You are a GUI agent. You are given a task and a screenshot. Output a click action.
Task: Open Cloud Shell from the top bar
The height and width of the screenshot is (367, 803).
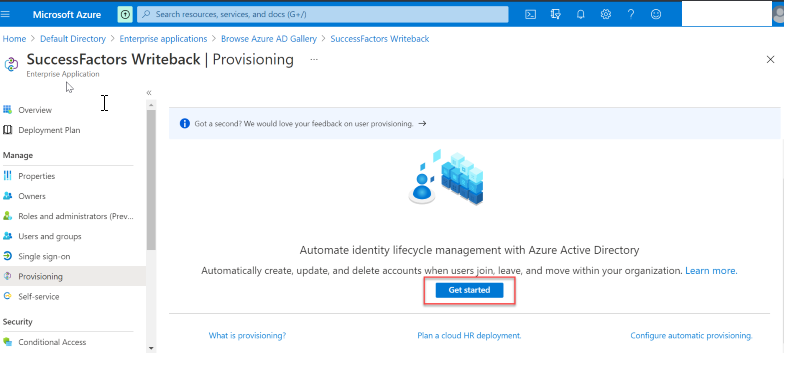[531, 14]
